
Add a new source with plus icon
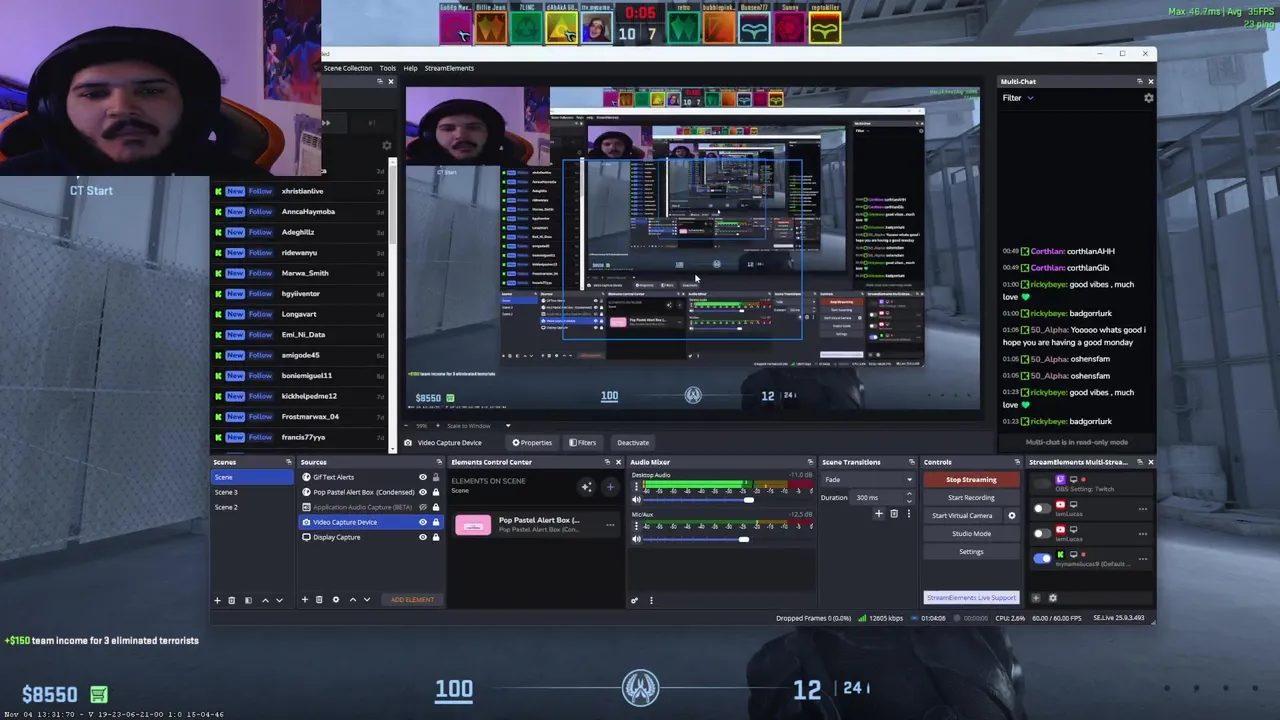[x=305, y=600]
